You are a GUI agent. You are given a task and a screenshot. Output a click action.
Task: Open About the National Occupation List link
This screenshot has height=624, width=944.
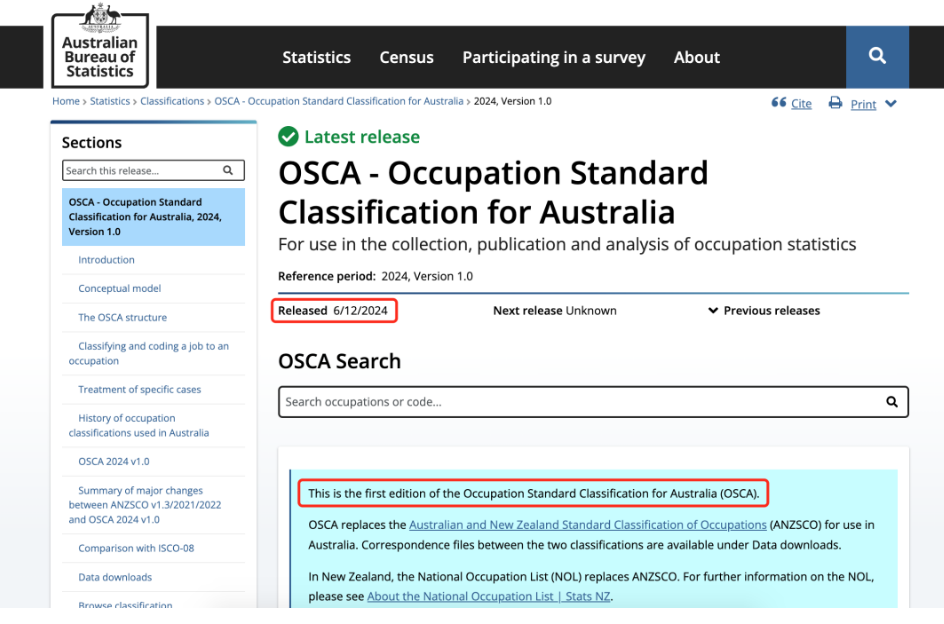click(489, 596)
